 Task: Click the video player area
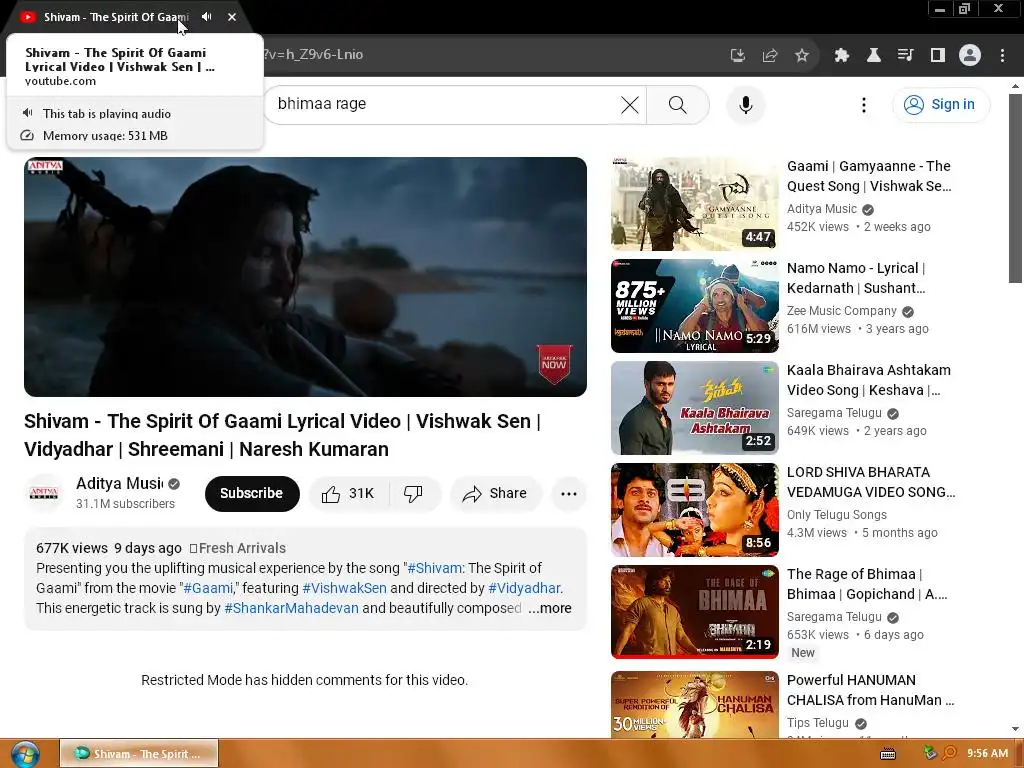tap(305, 276)
